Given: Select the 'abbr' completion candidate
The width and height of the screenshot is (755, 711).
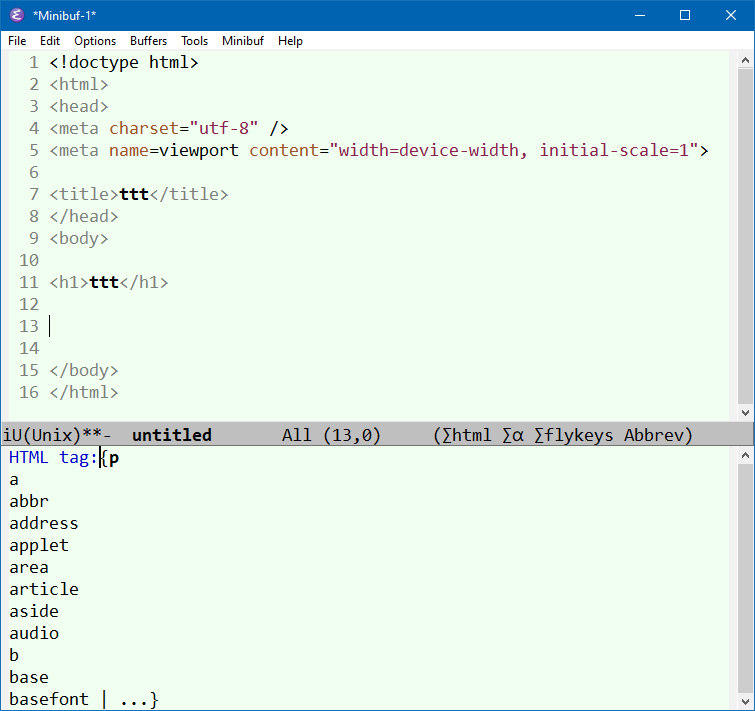Looking at the screenshot, I should 29,501.
